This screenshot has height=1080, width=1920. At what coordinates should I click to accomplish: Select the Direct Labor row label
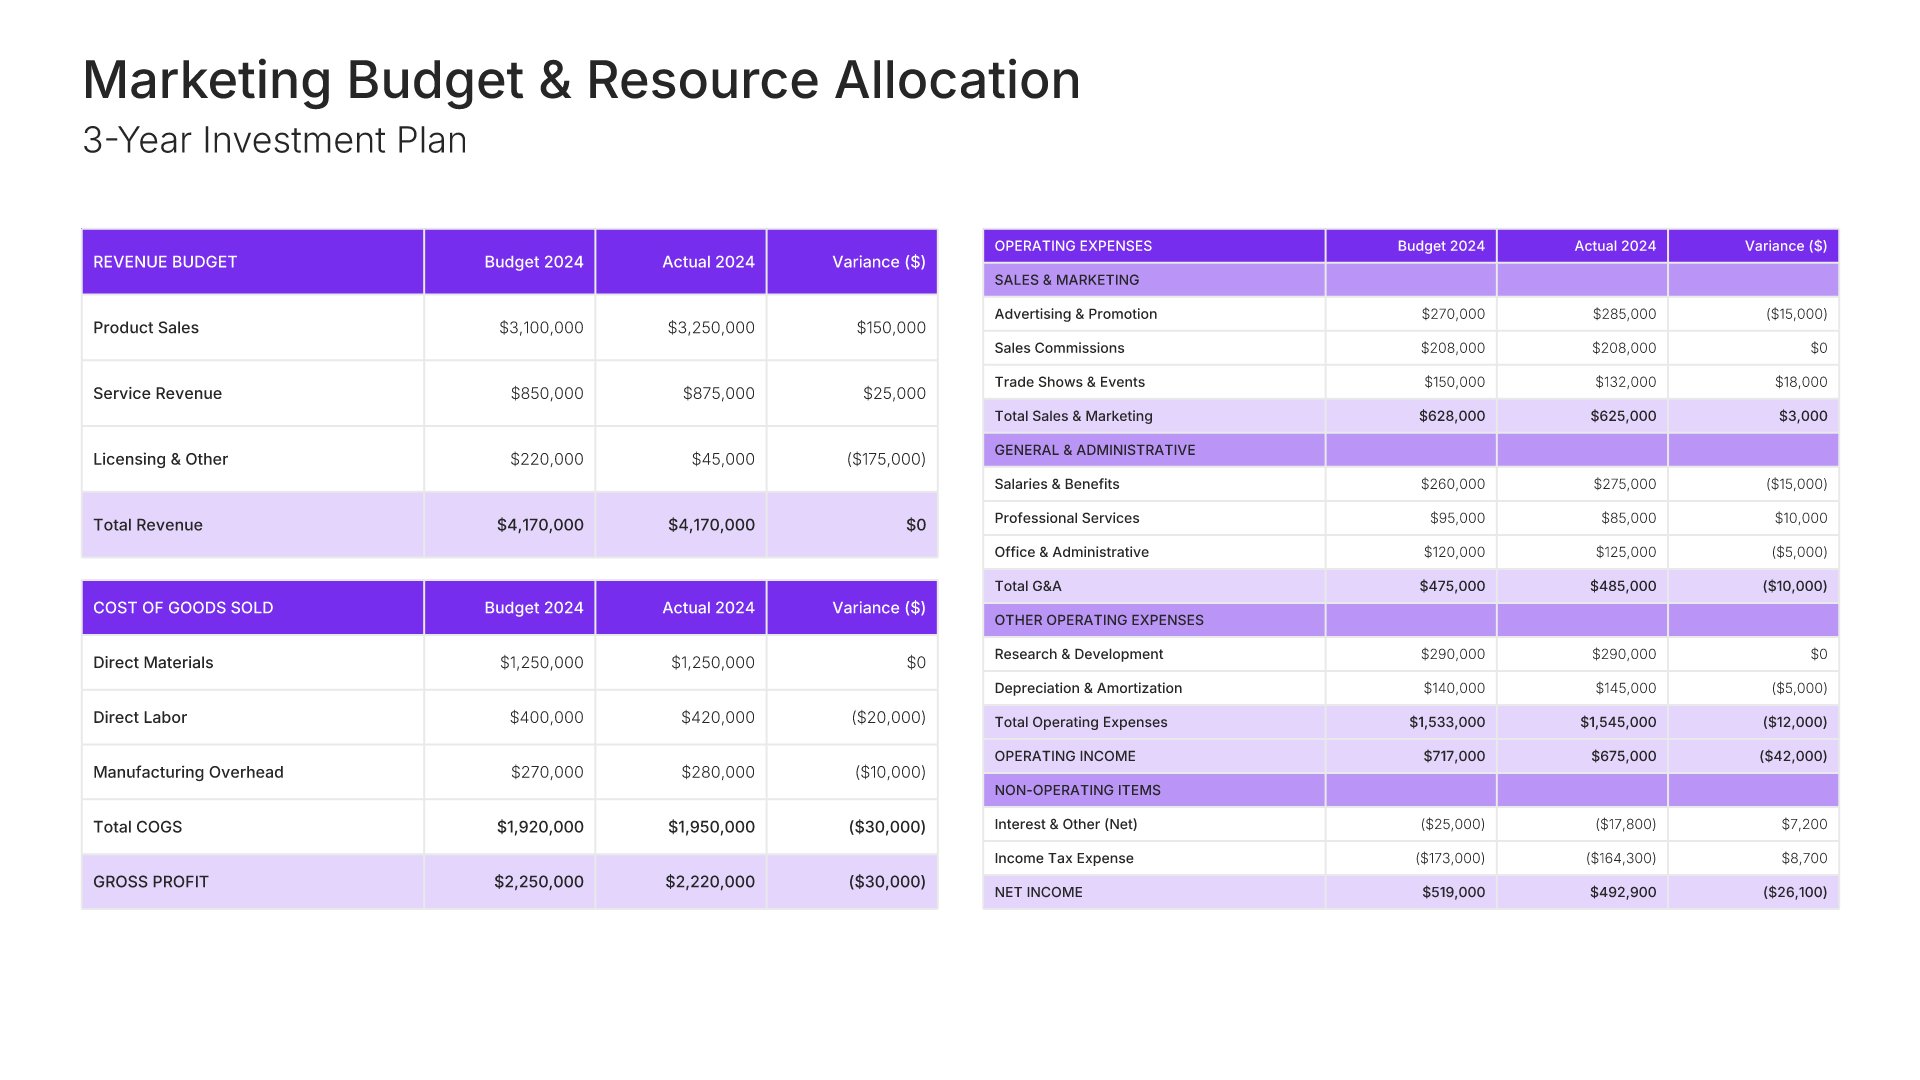tap(140, 717)
